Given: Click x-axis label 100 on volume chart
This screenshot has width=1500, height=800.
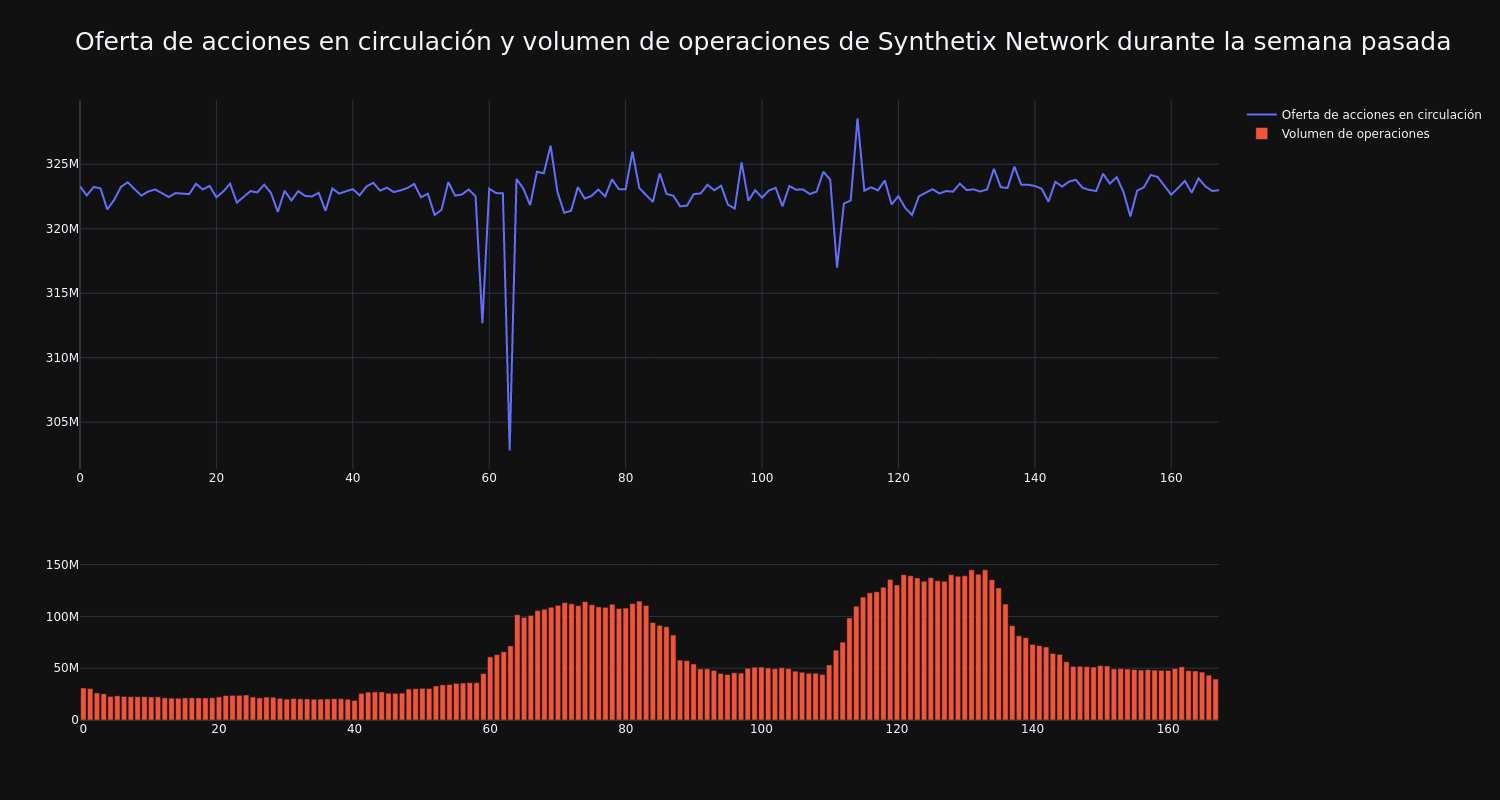Looking at the screenshot, I should (x=761, y=730).
